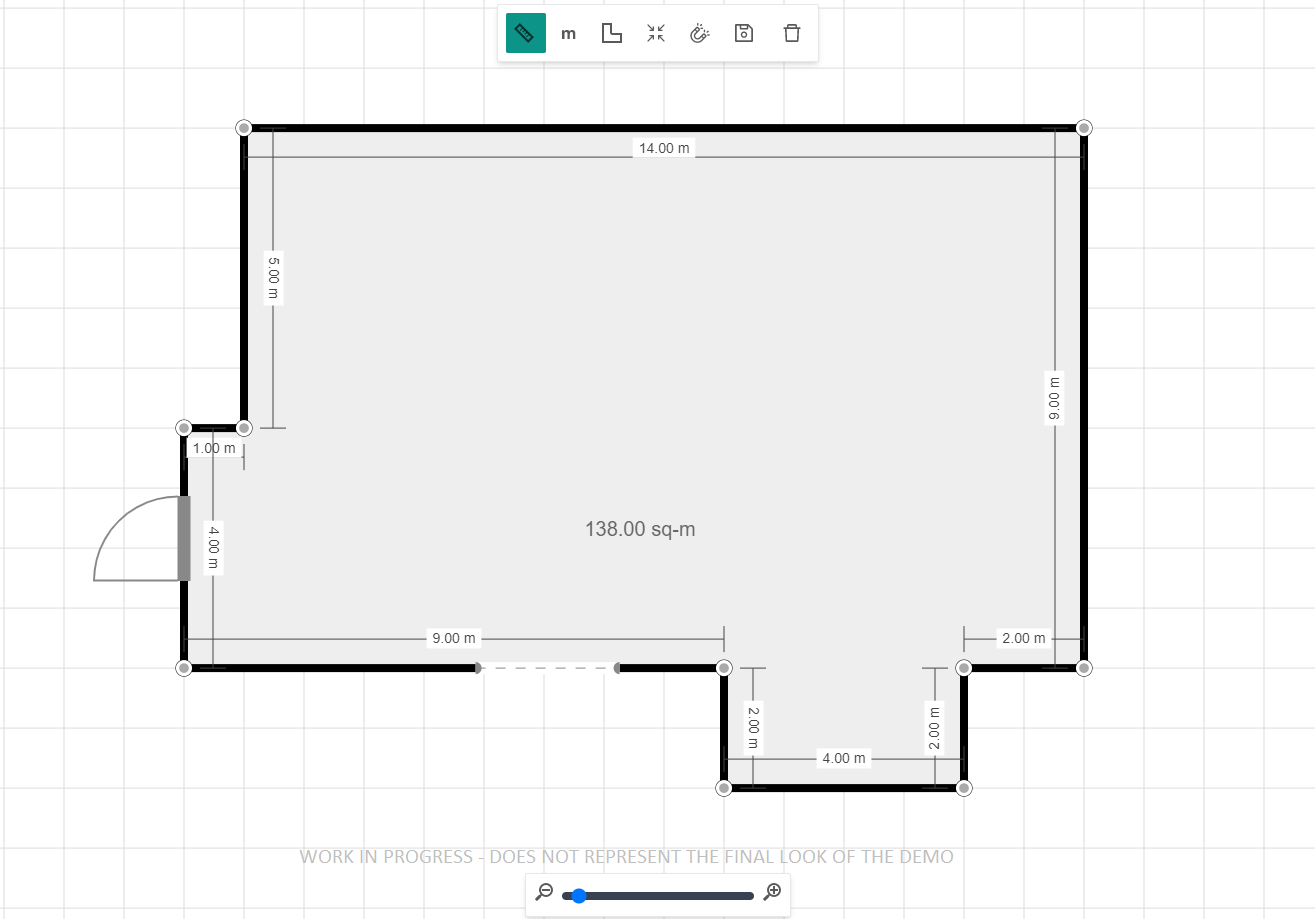Select the dashed window on bottom wall

(x=547, y=668)
